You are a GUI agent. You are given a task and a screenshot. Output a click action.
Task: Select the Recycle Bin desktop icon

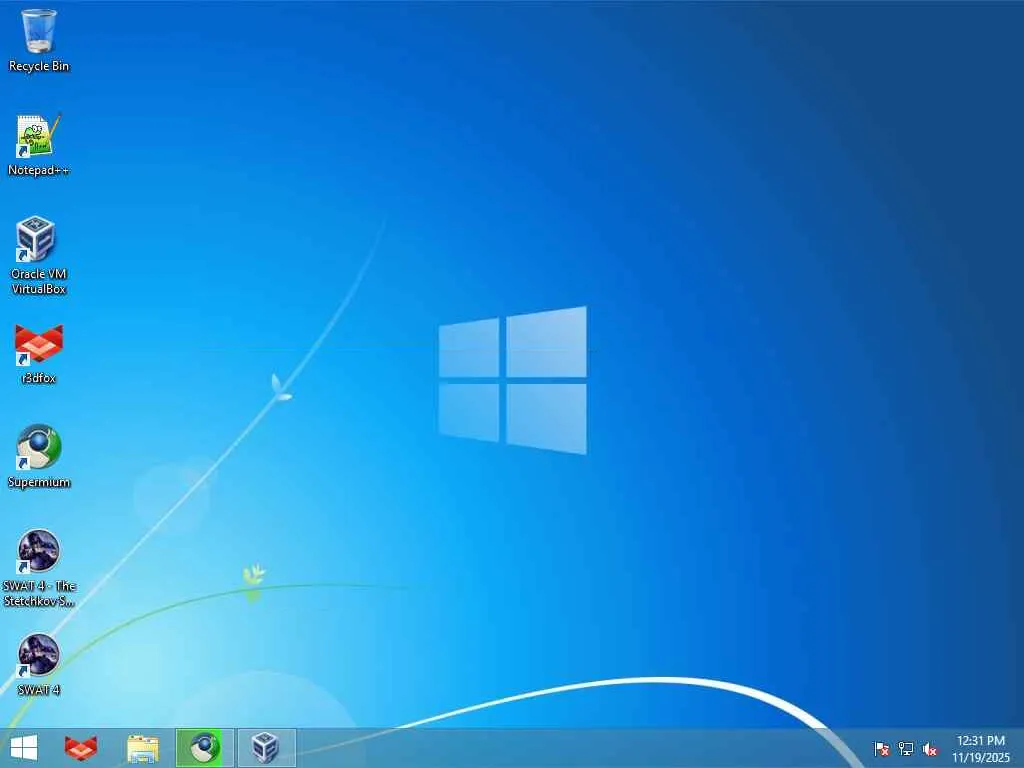tap(39, 40)
